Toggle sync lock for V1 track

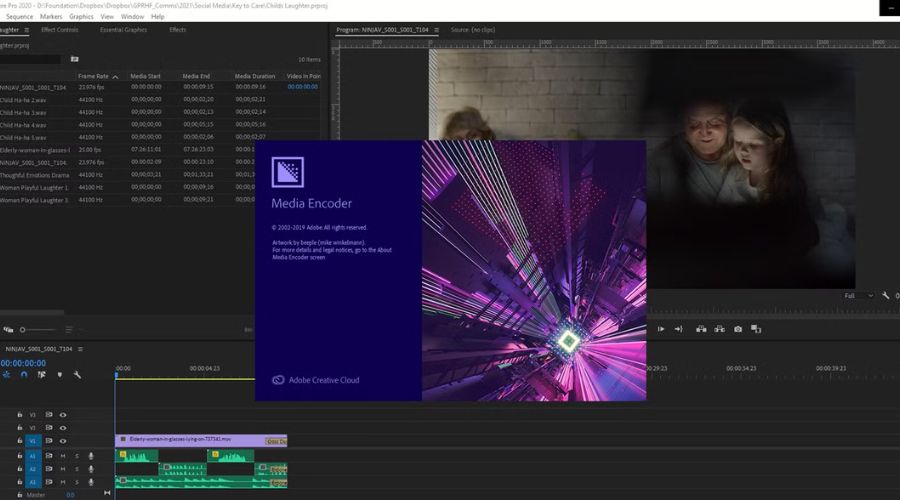(x=49, y=441)
